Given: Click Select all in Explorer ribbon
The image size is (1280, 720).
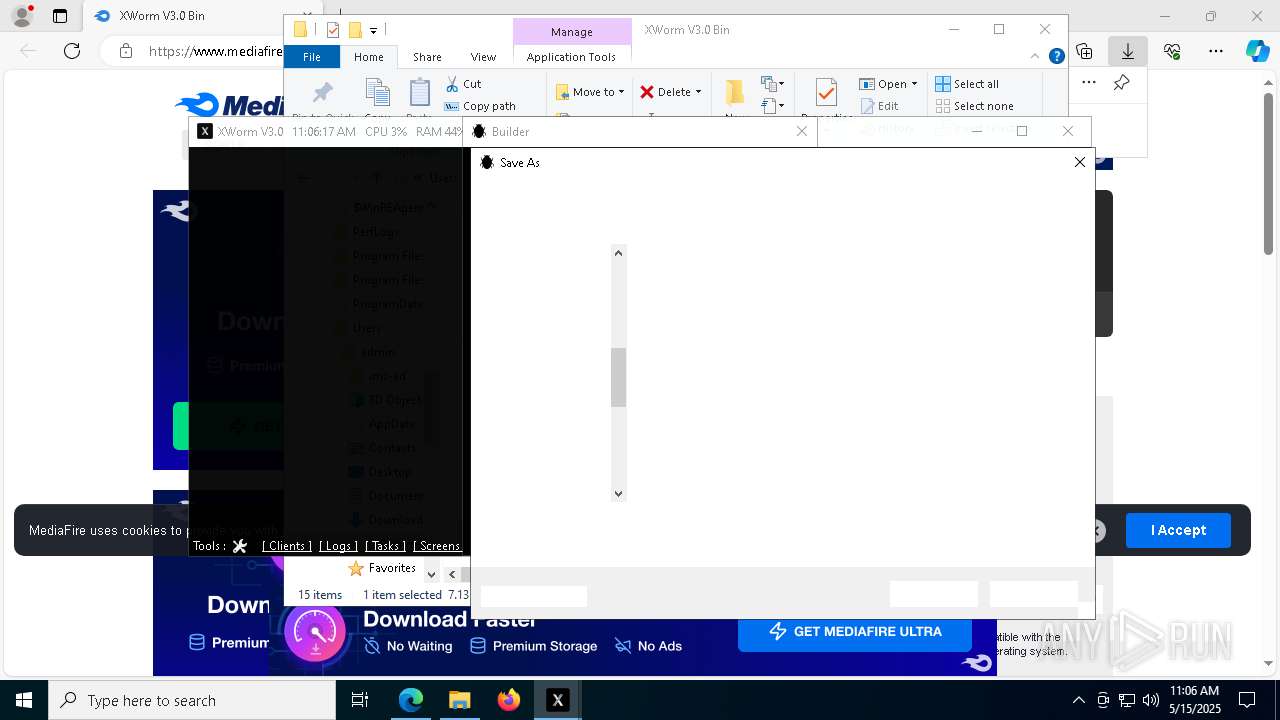Looking at the screenshot, I should tap(967, 84).
